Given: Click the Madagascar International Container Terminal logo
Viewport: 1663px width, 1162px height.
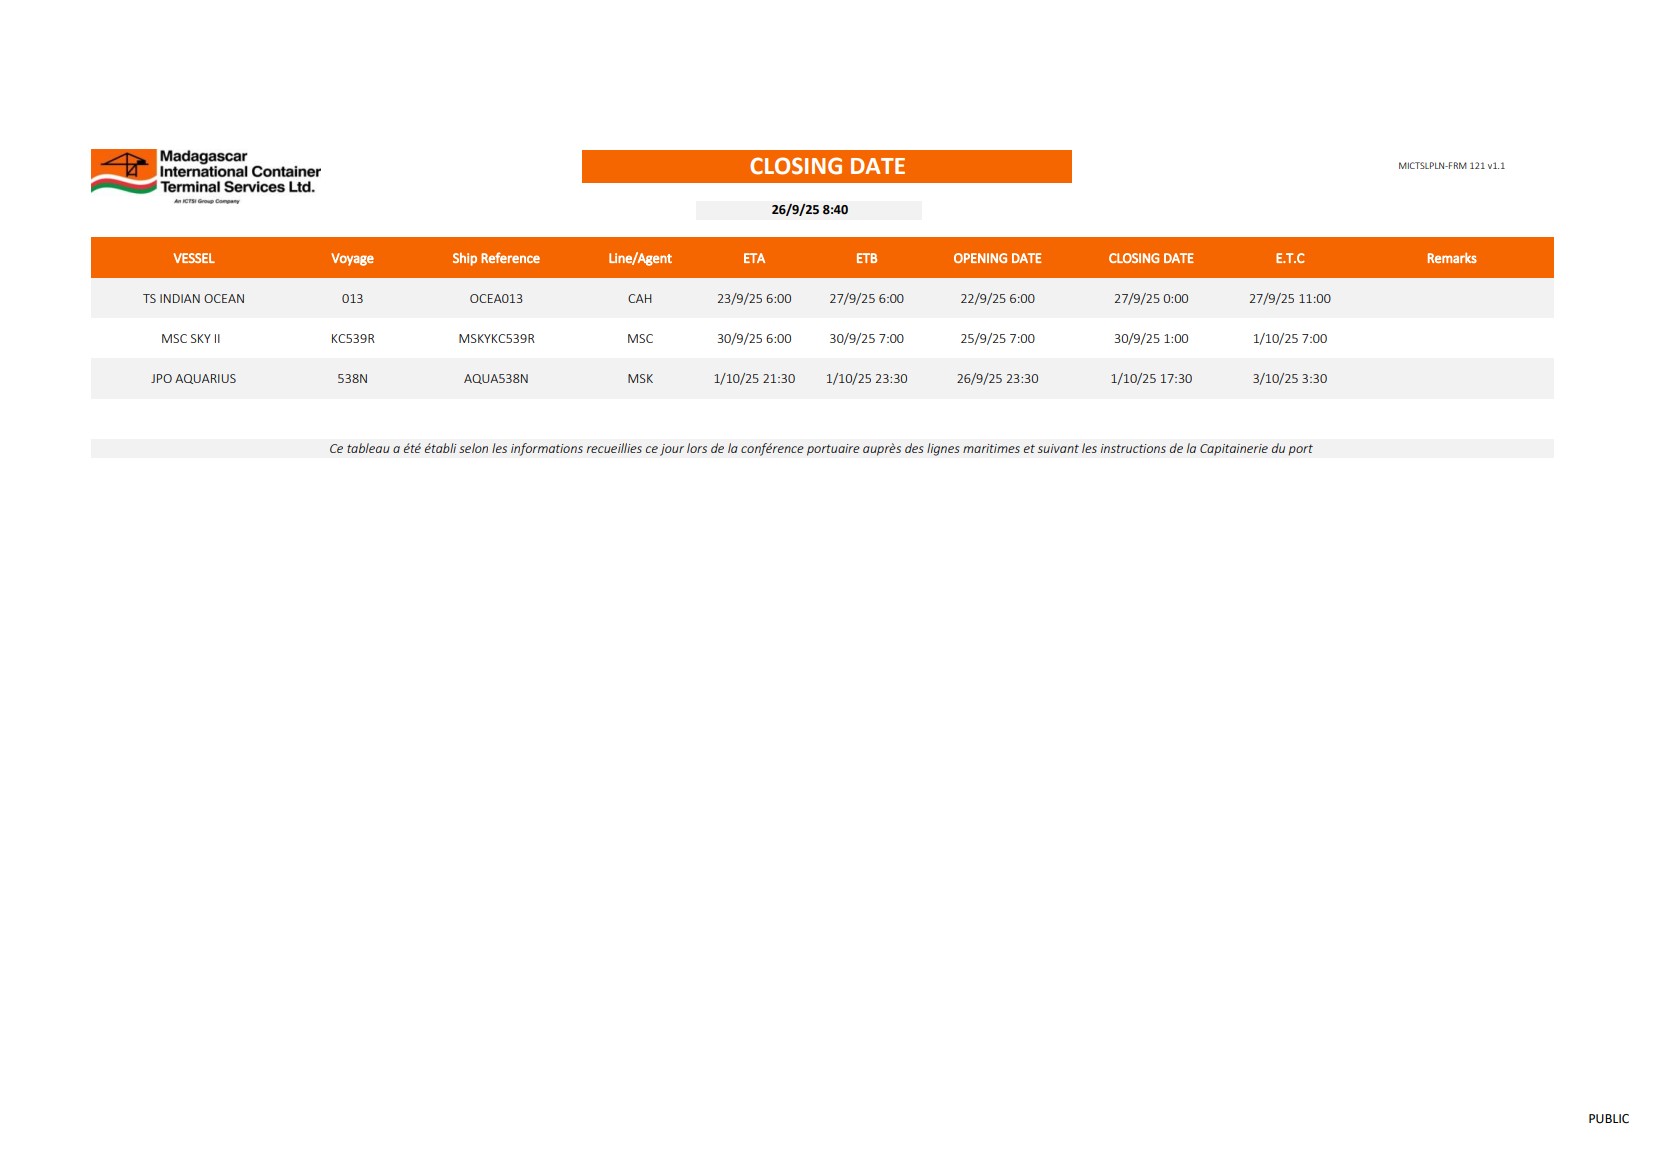Looking at the screenshot, I should tap(206, 175).
